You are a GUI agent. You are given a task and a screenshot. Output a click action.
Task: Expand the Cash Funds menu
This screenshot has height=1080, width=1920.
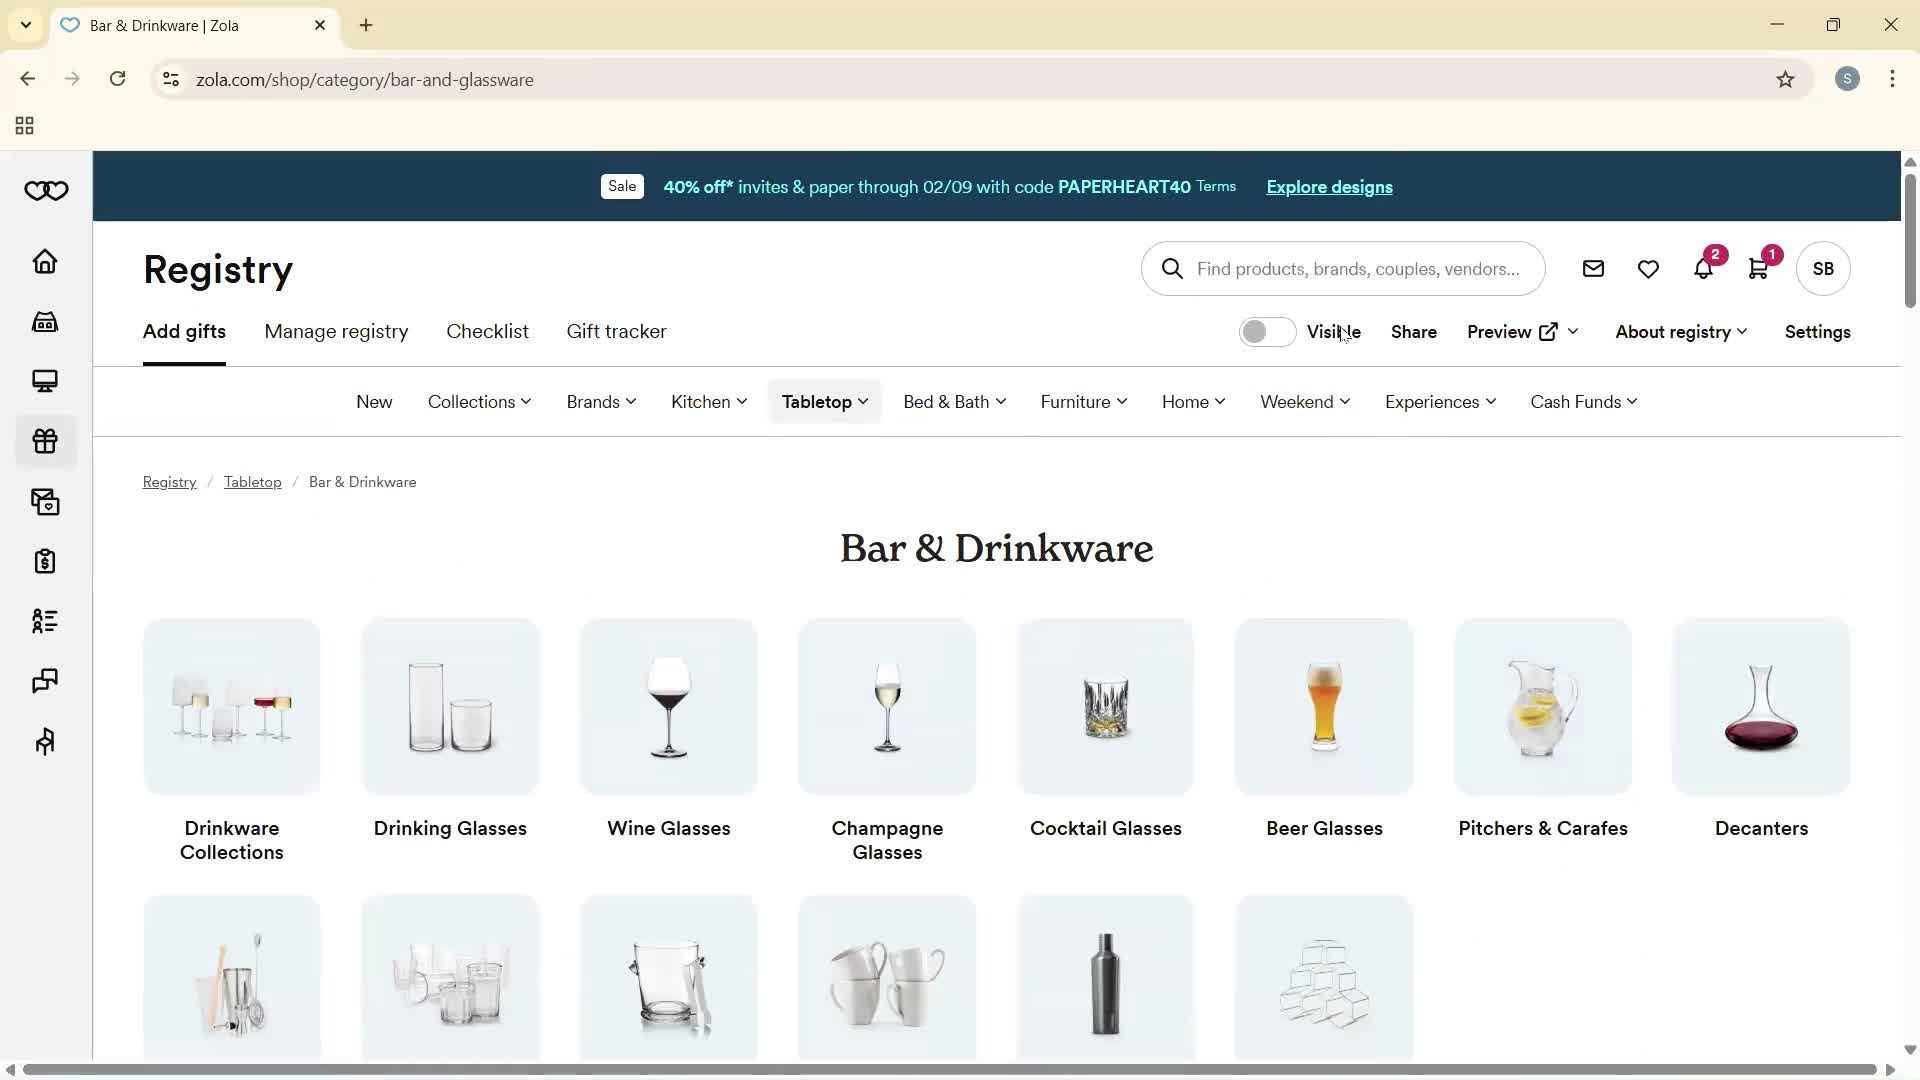(x=1583, y=401)
